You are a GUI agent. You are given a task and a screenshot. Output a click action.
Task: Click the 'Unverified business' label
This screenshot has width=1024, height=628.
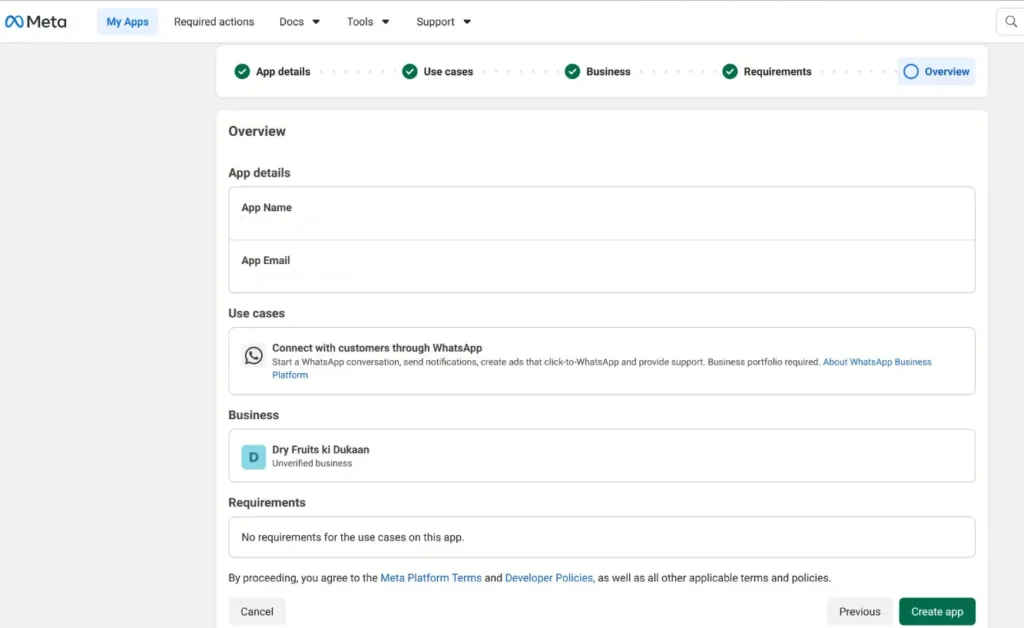pyautogui.click(x=312, y=463)
